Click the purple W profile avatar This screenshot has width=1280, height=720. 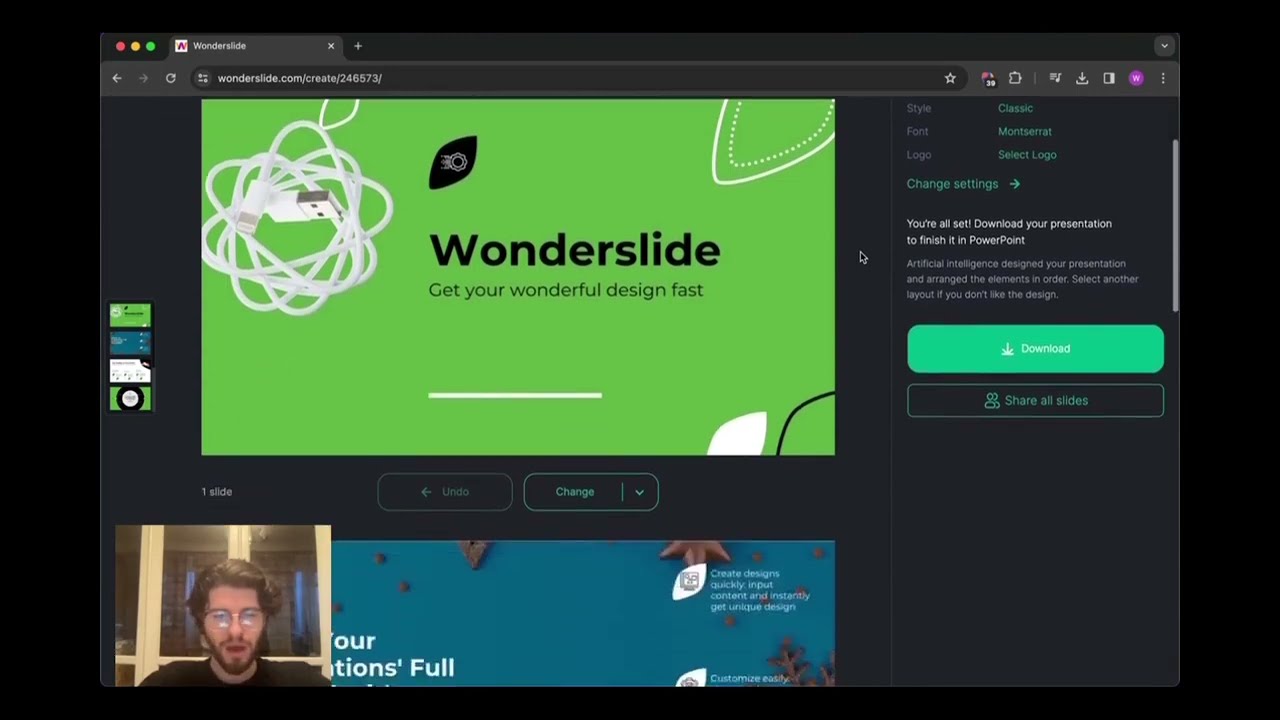1136,78
